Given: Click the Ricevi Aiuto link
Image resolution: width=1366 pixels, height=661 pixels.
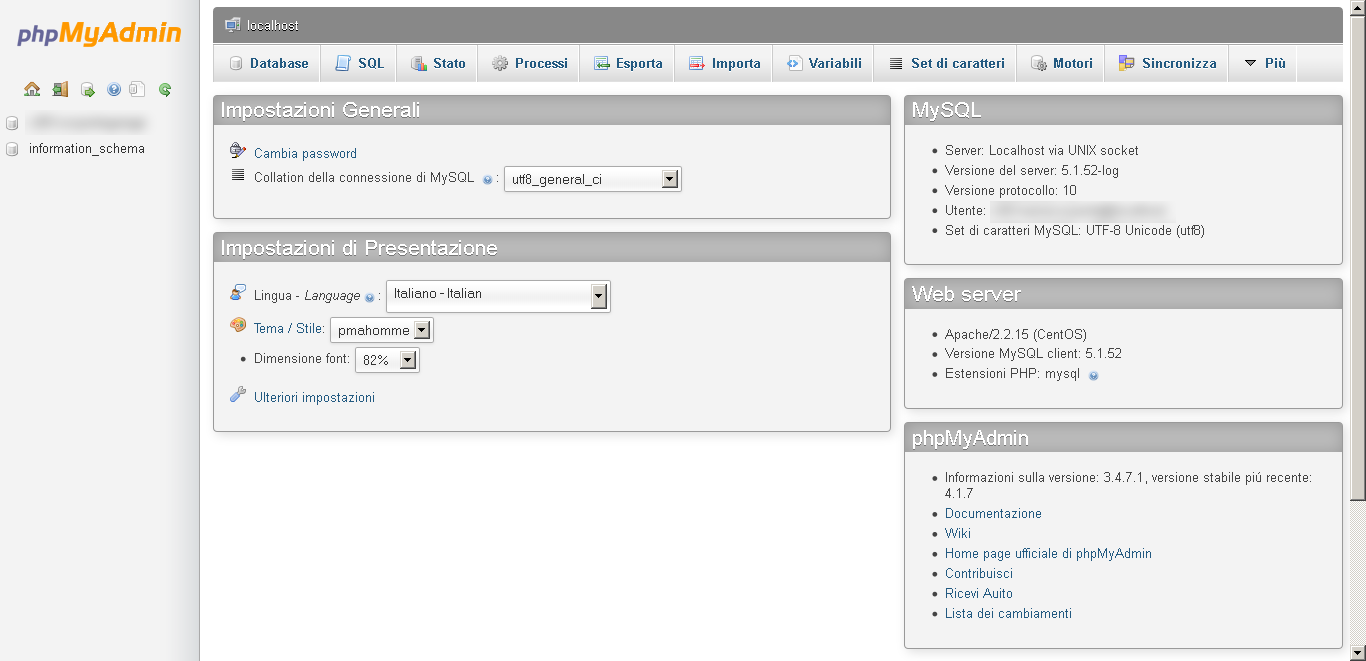Looking at the screenshot, I should tap(979, 593).
